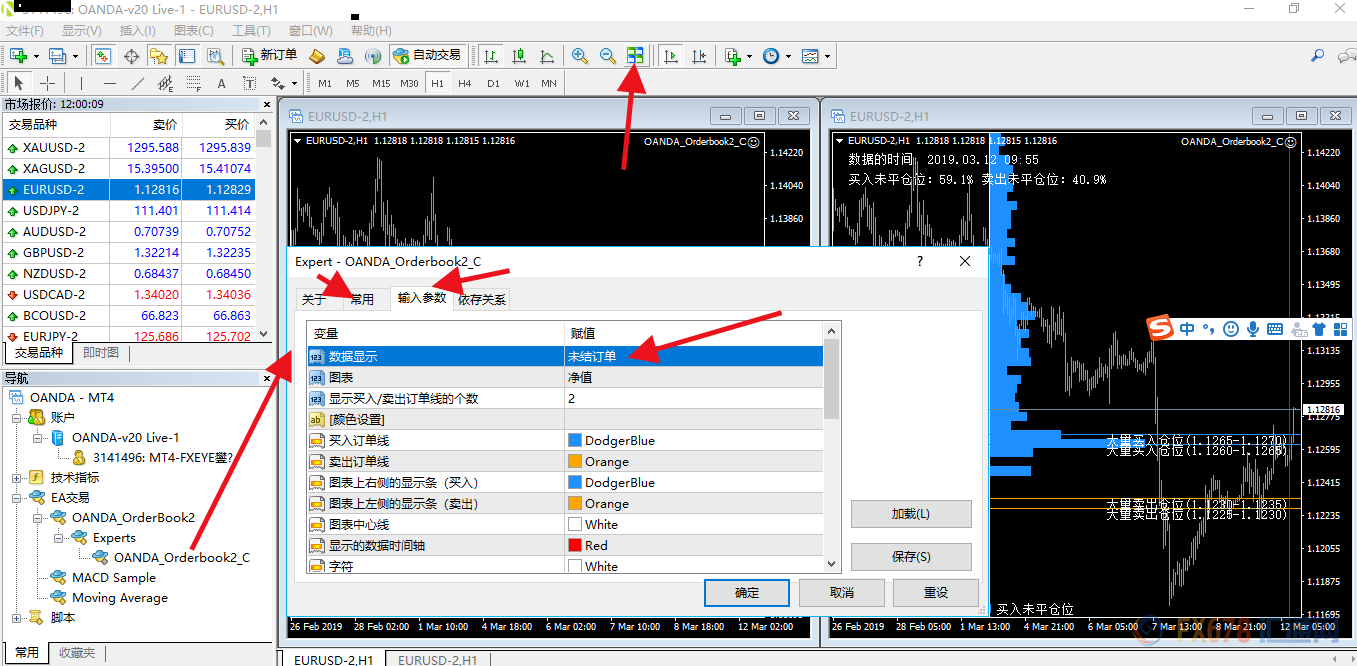
Task: Open a new chart from the toolbar
Action: point(18,56)
